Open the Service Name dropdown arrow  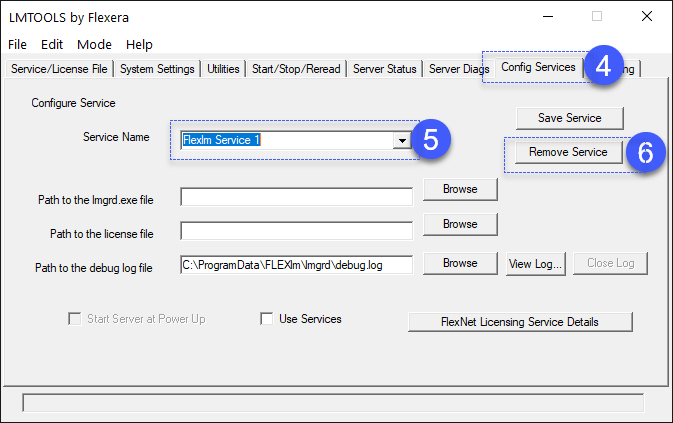pos(402,140)
